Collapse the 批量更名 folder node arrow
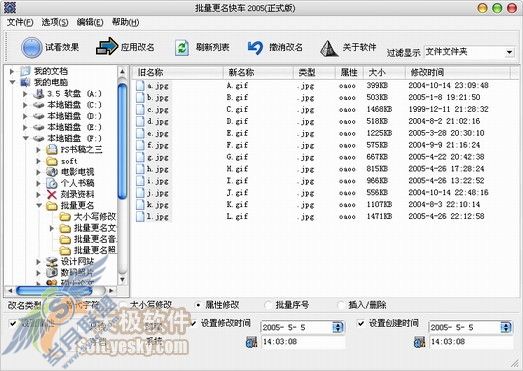The height and width of the screenshot is (371, 523). pyautogui.click(x=39, y=206)
